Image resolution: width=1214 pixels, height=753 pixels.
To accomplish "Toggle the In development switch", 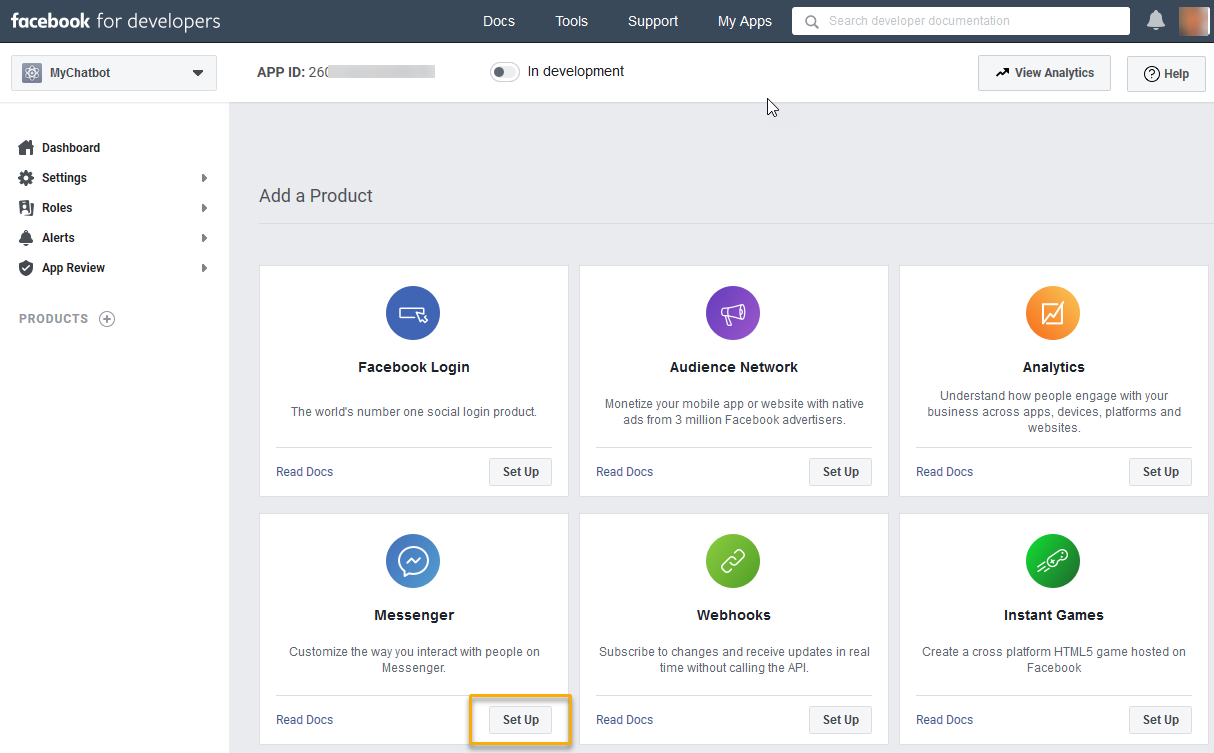I will (505, 72).
